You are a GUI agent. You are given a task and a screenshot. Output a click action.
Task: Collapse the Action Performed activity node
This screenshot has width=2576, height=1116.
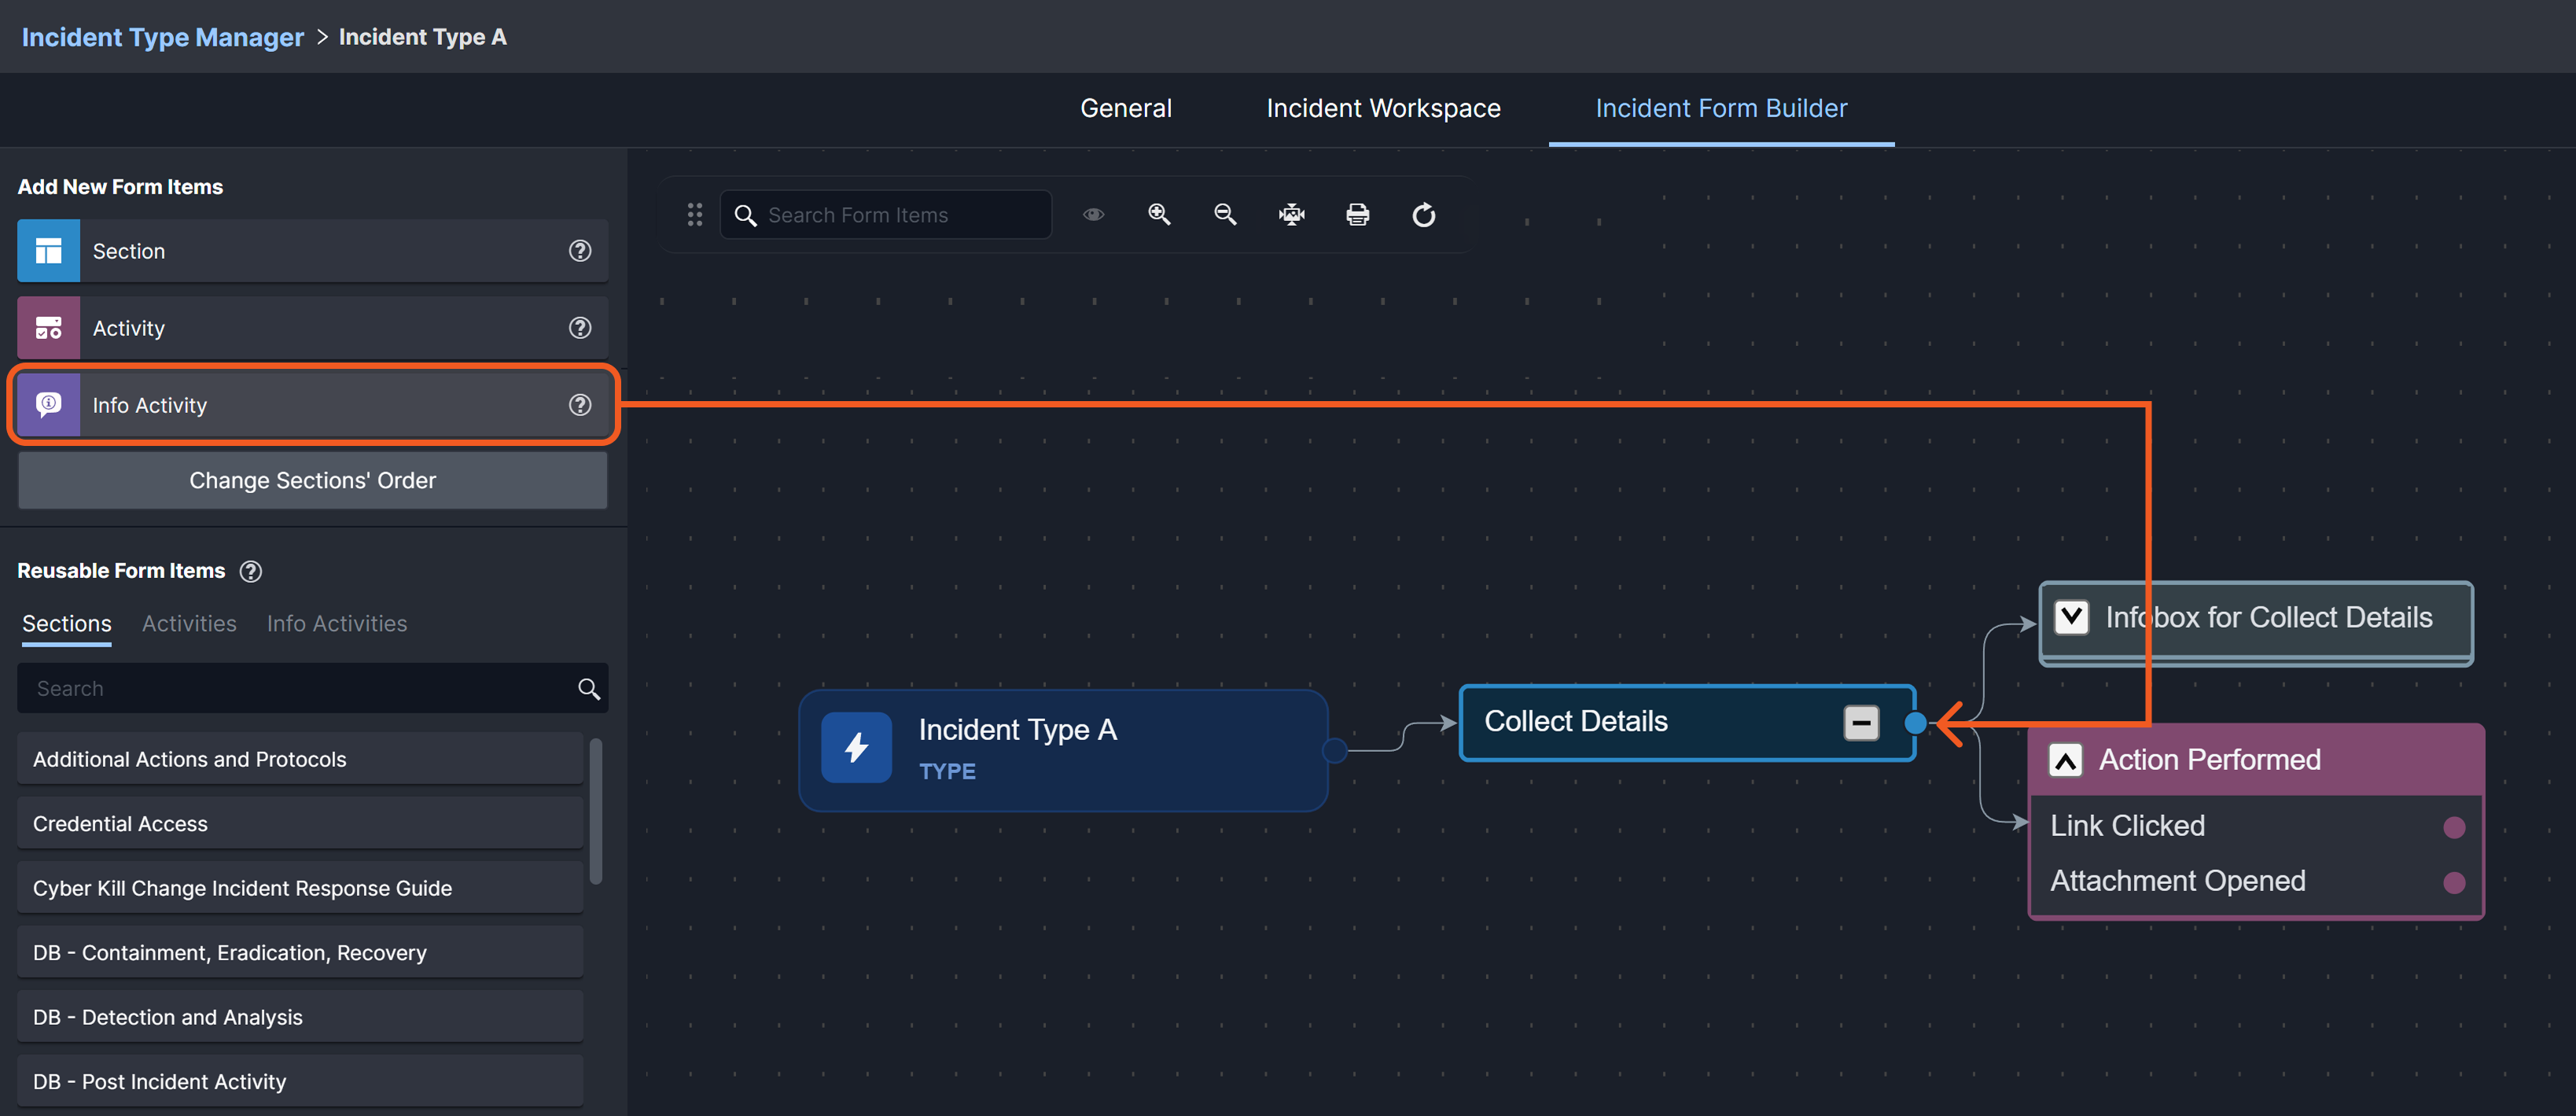click(2066, 760)
